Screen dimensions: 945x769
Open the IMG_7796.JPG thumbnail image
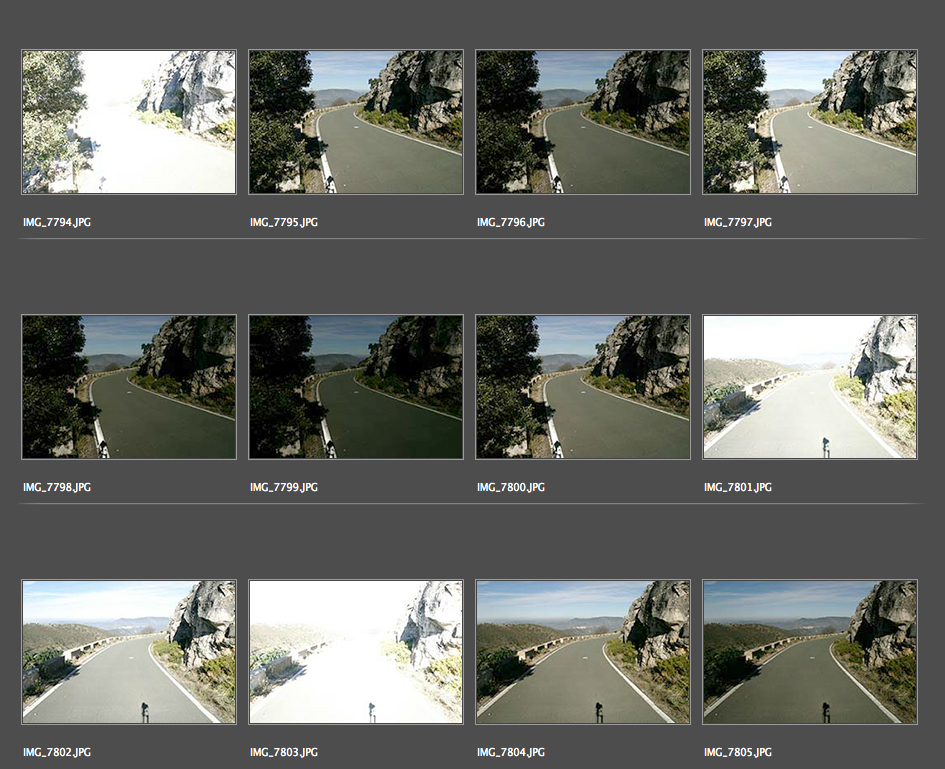pos(583,122)
